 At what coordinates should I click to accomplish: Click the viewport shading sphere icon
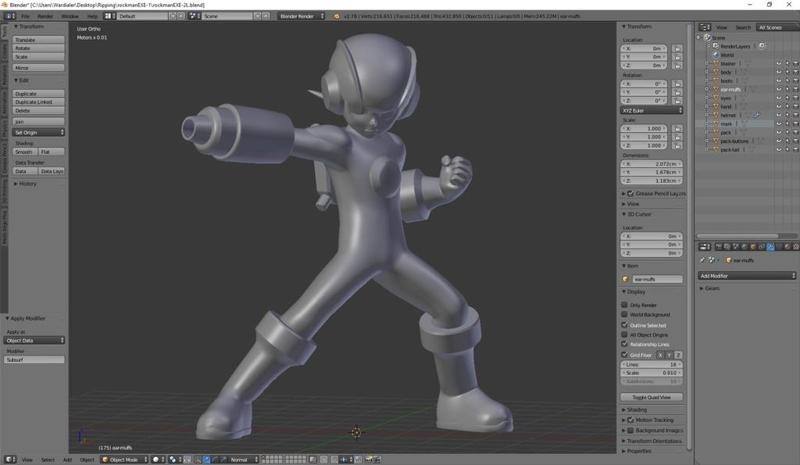[156, 459]
